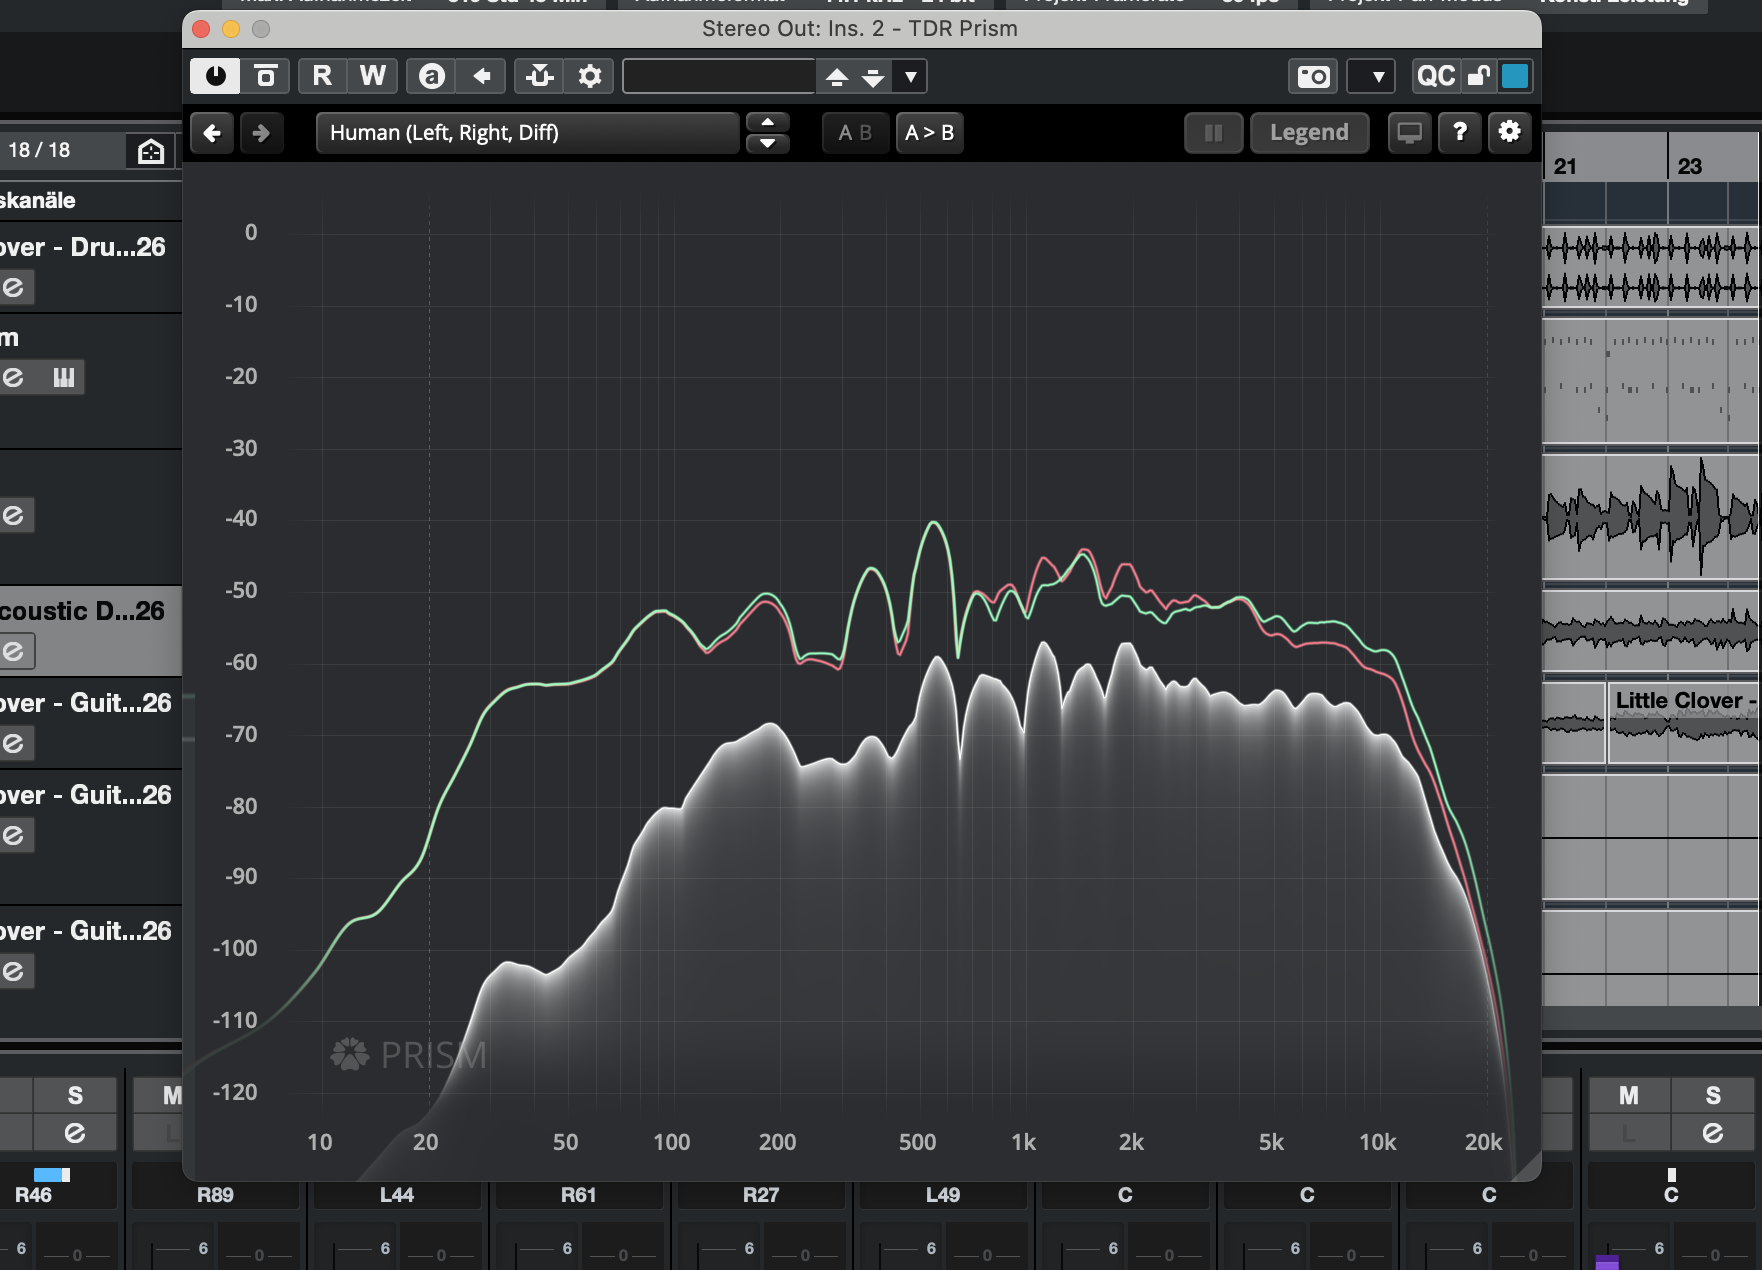Open TDR Prism settings gear
This screenshot has width=1762, height=1270.
coord(1509,132)
